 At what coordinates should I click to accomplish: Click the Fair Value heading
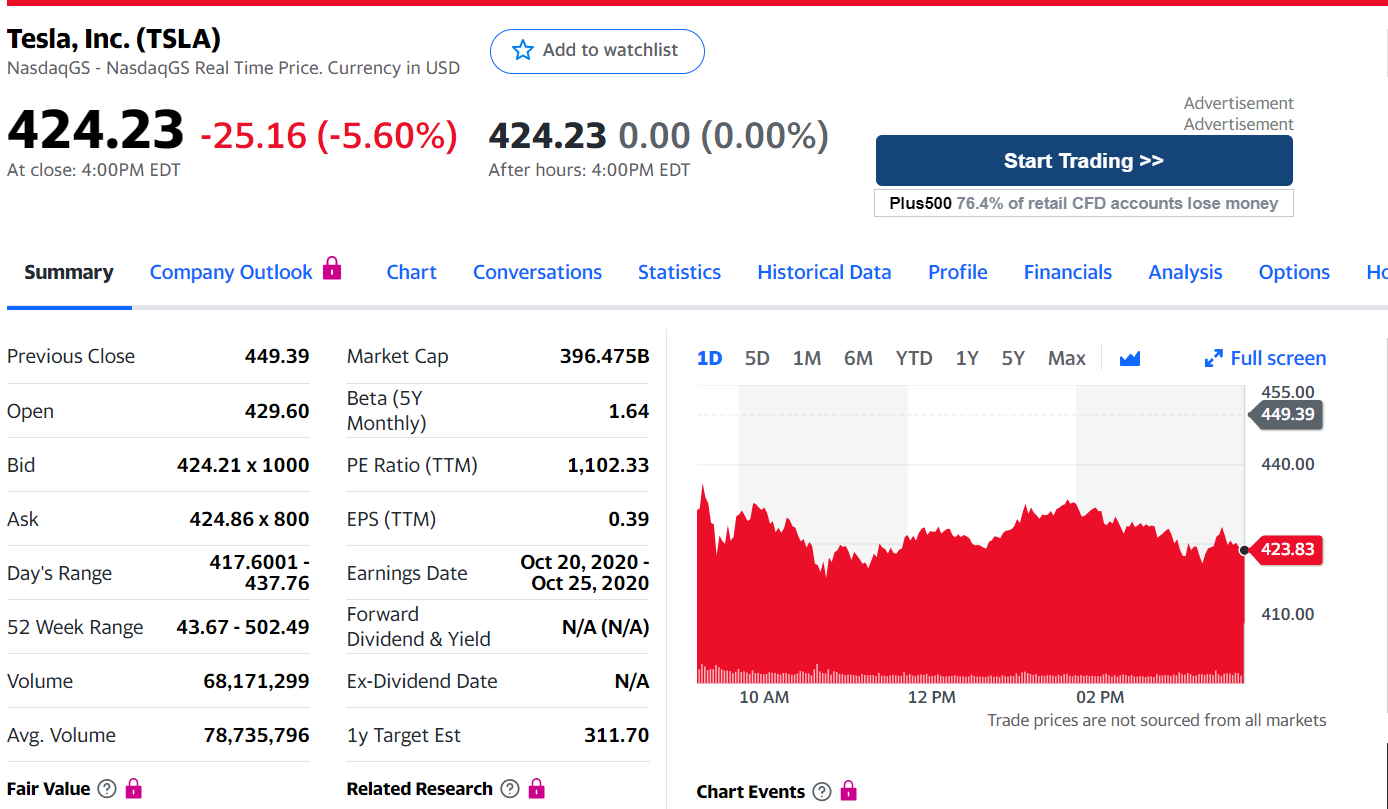(x=48, y=789)
